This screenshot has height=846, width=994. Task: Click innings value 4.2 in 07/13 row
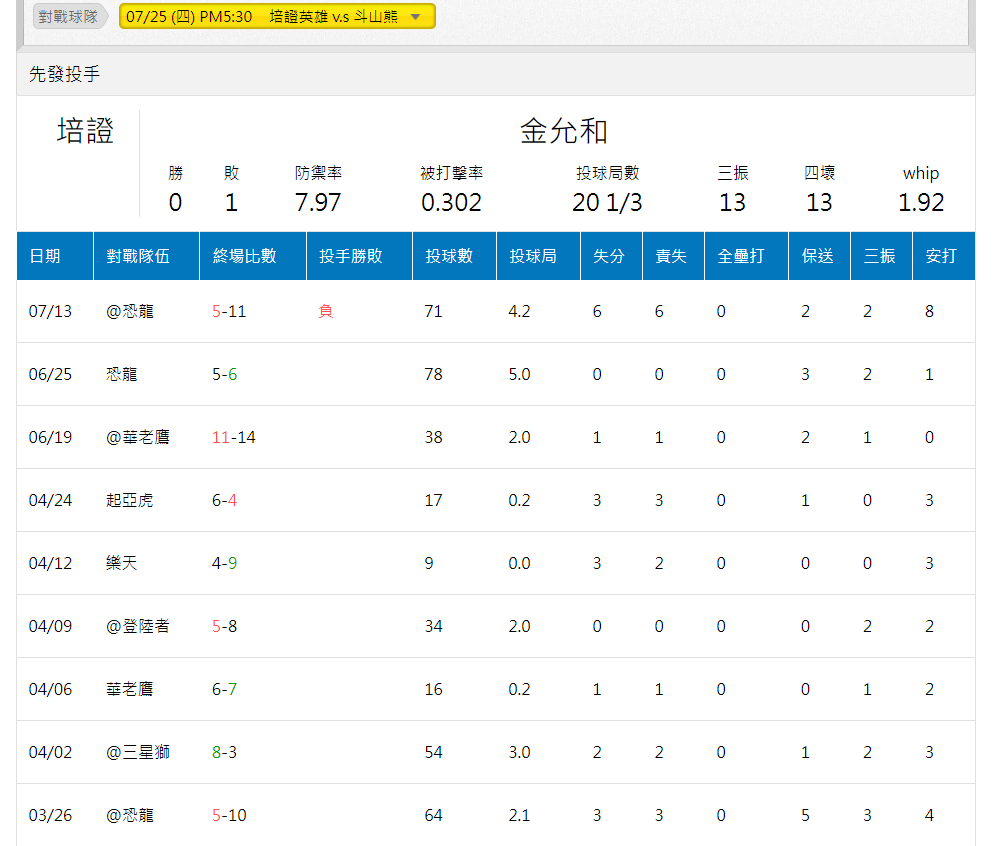click(519, 311)
